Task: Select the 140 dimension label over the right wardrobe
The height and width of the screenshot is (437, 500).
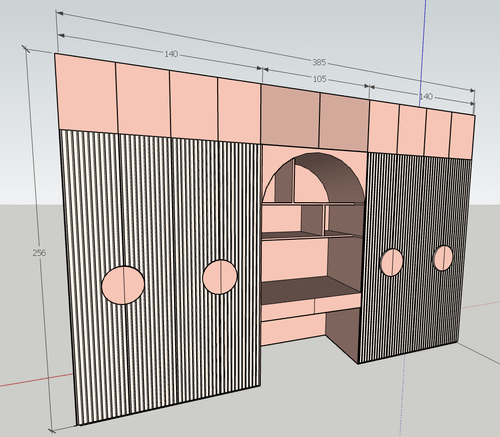Action: tap(426, 97)
